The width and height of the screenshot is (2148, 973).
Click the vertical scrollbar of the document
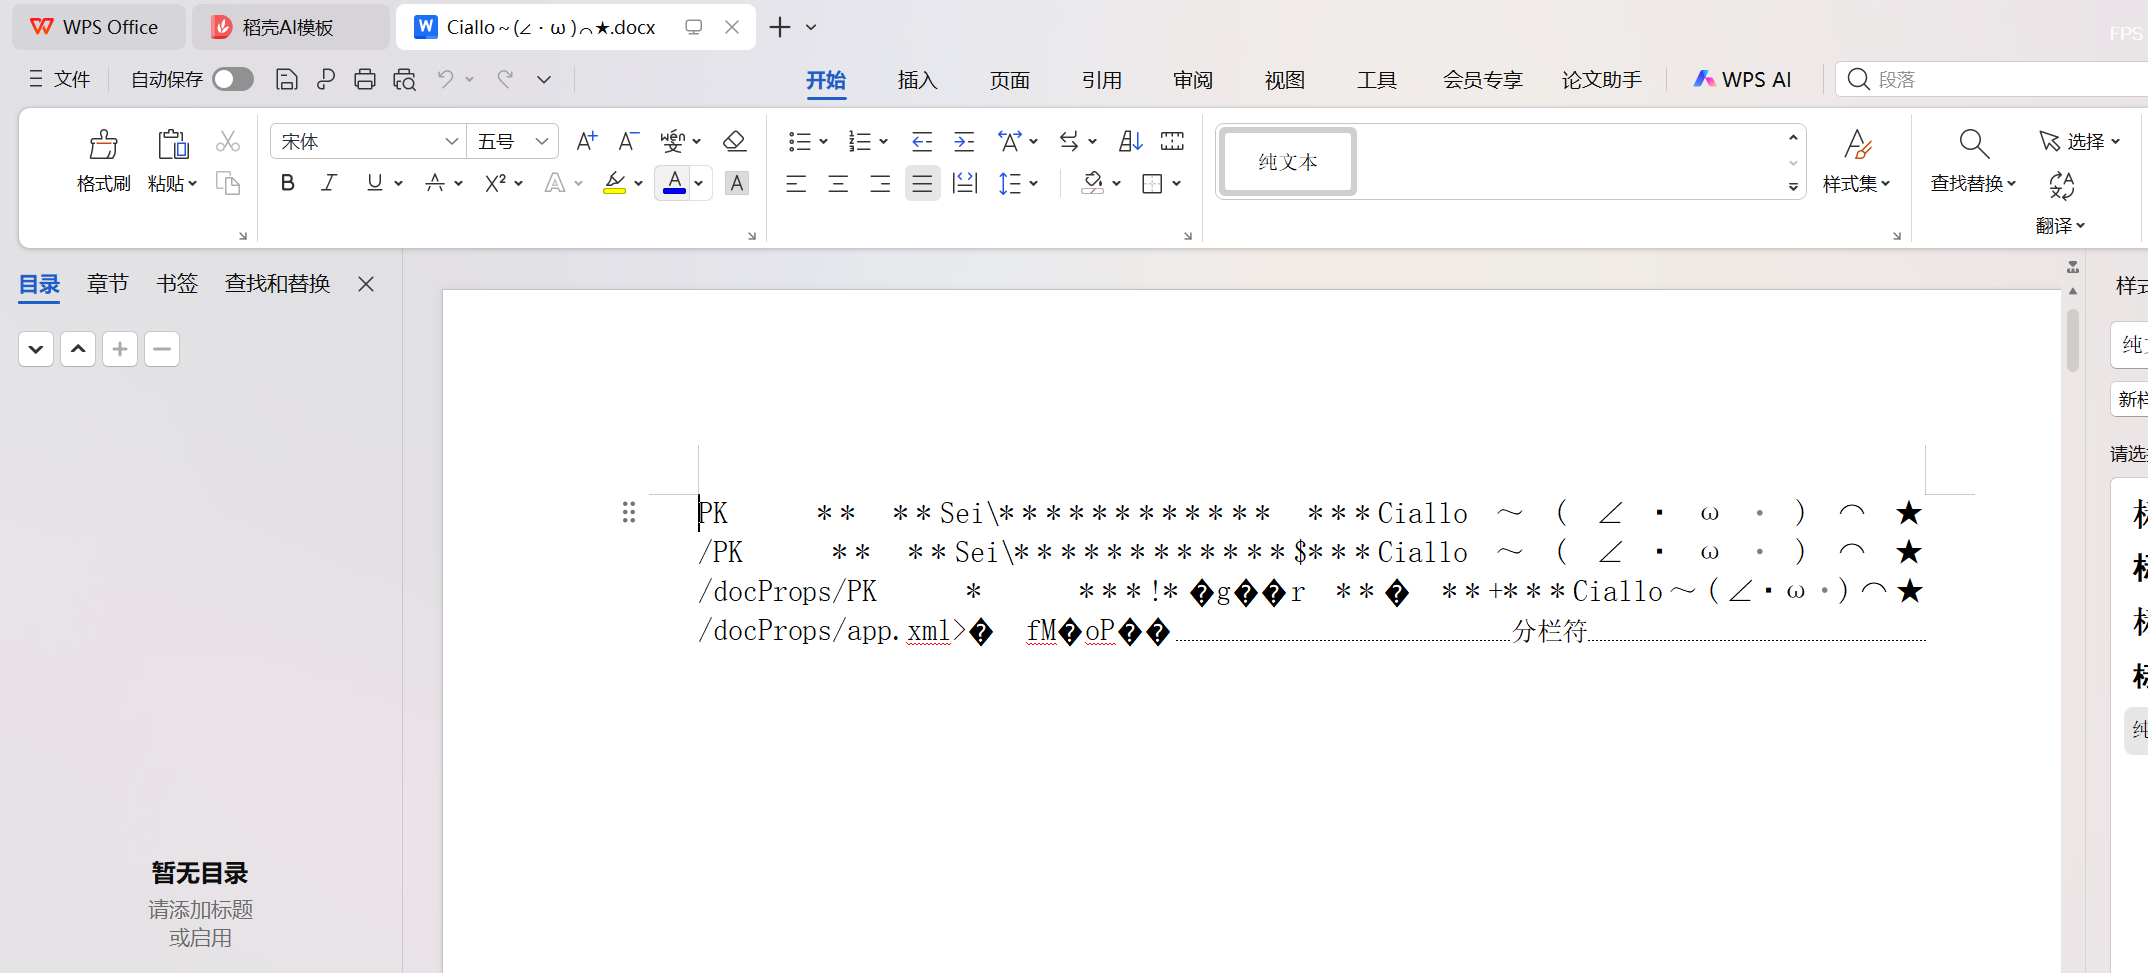pyautogui.click(x=2073, y=340)
